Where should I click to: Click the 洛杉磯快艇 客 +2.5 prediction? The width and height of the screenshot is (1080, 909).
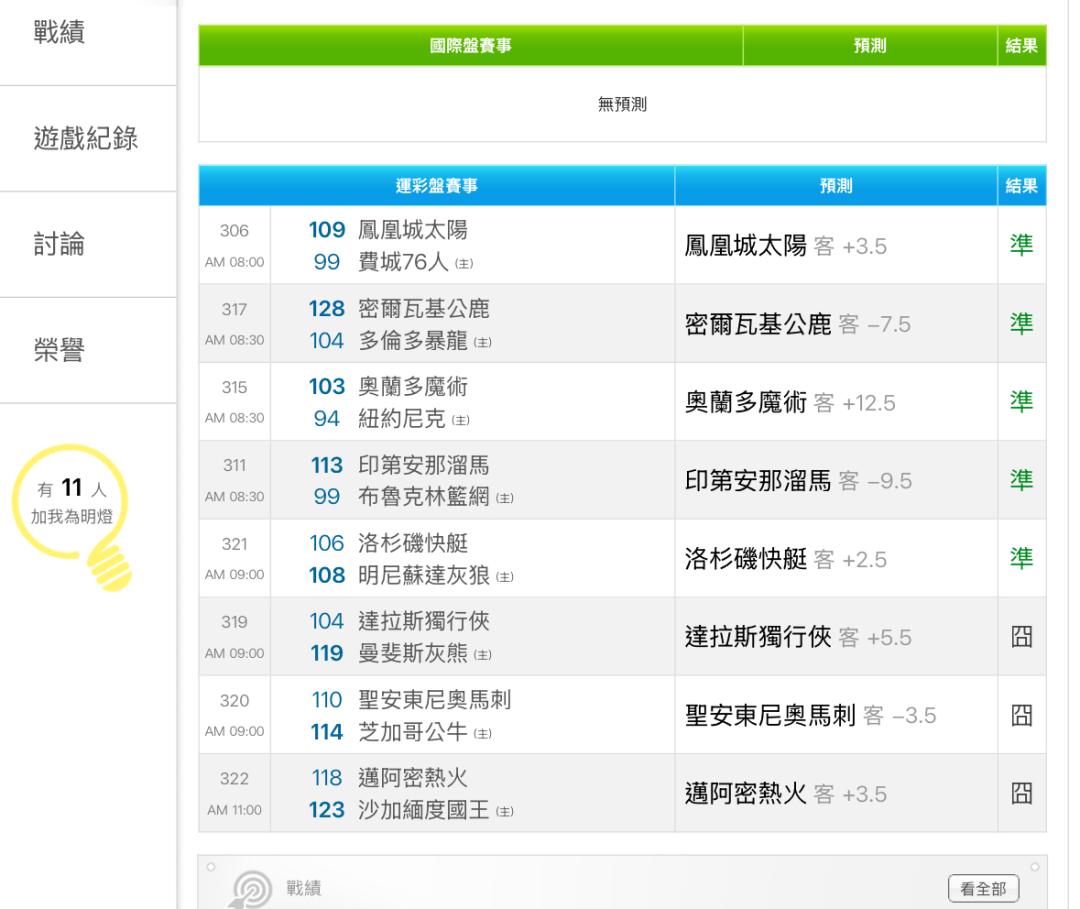pos(786,558)
